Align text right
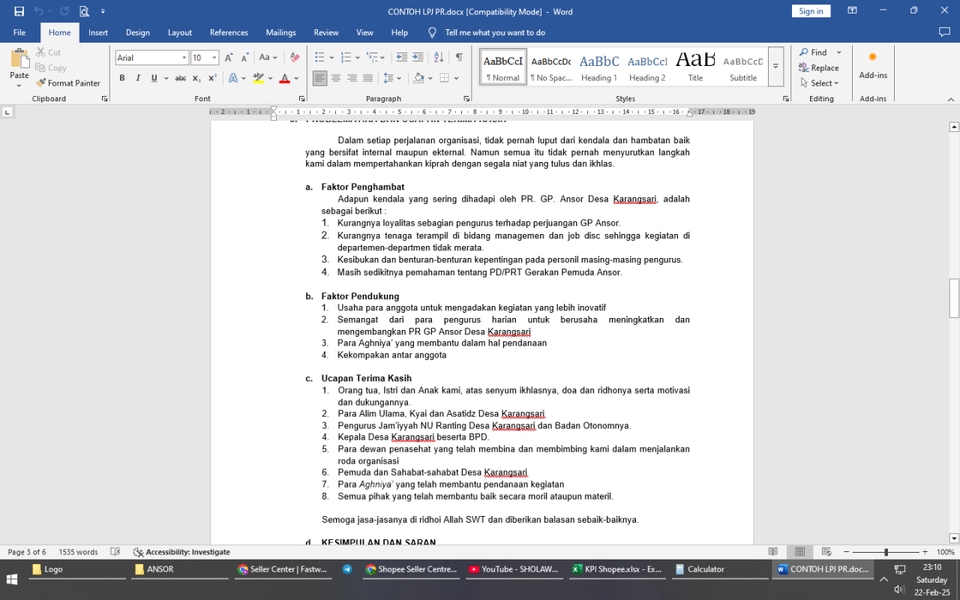This screenshot has height=600, width=960. point(352,78)
